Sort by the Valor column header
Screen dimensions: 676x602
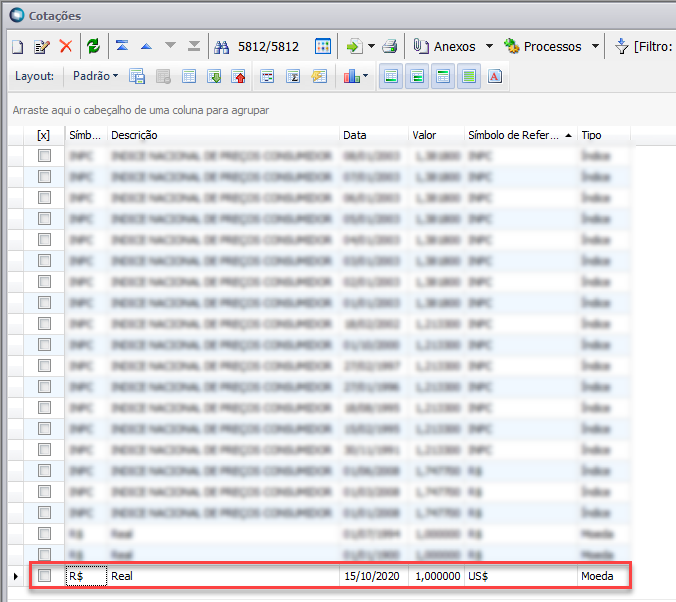click(x=436, y=135)
